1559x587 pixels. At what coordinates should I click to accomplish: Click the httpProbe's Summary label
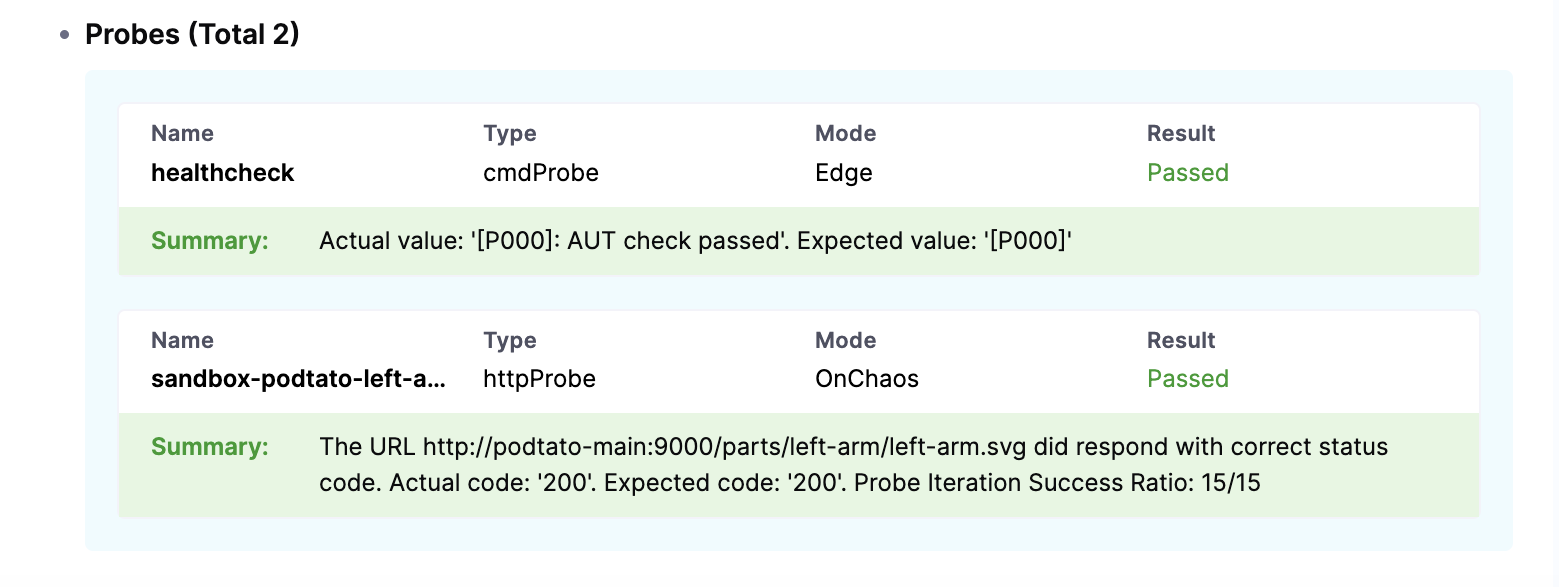point(210,447)
